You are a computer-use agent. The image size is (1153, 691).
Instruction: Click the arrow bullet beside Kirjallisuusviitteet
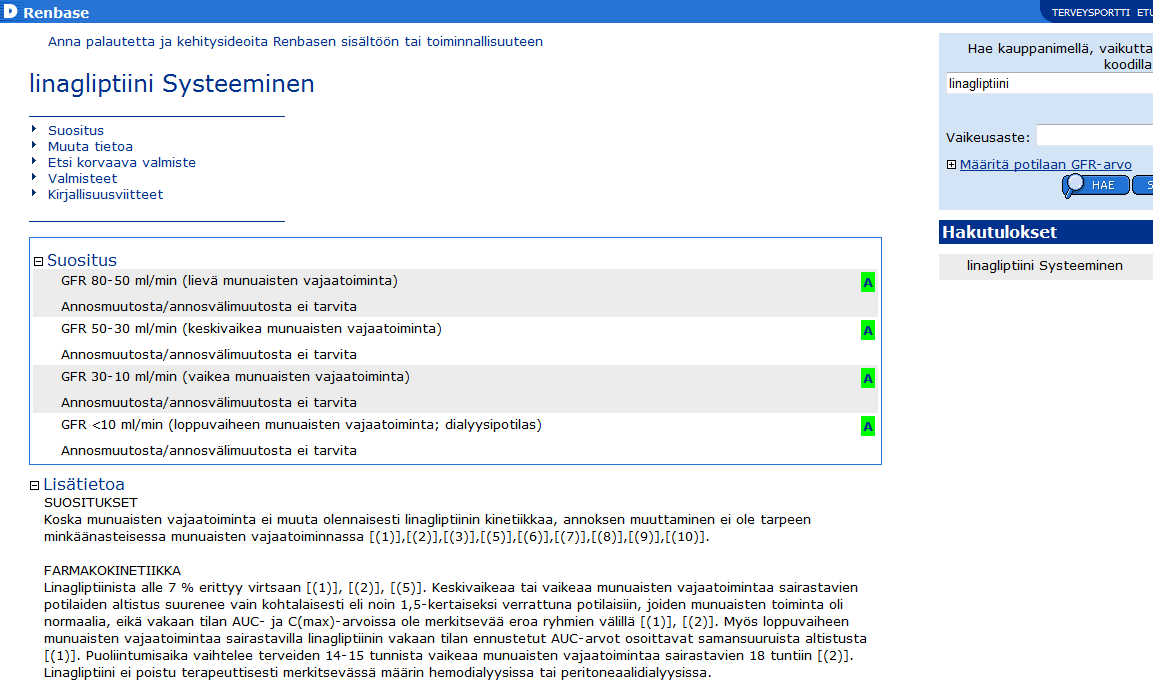click(34, 193)
